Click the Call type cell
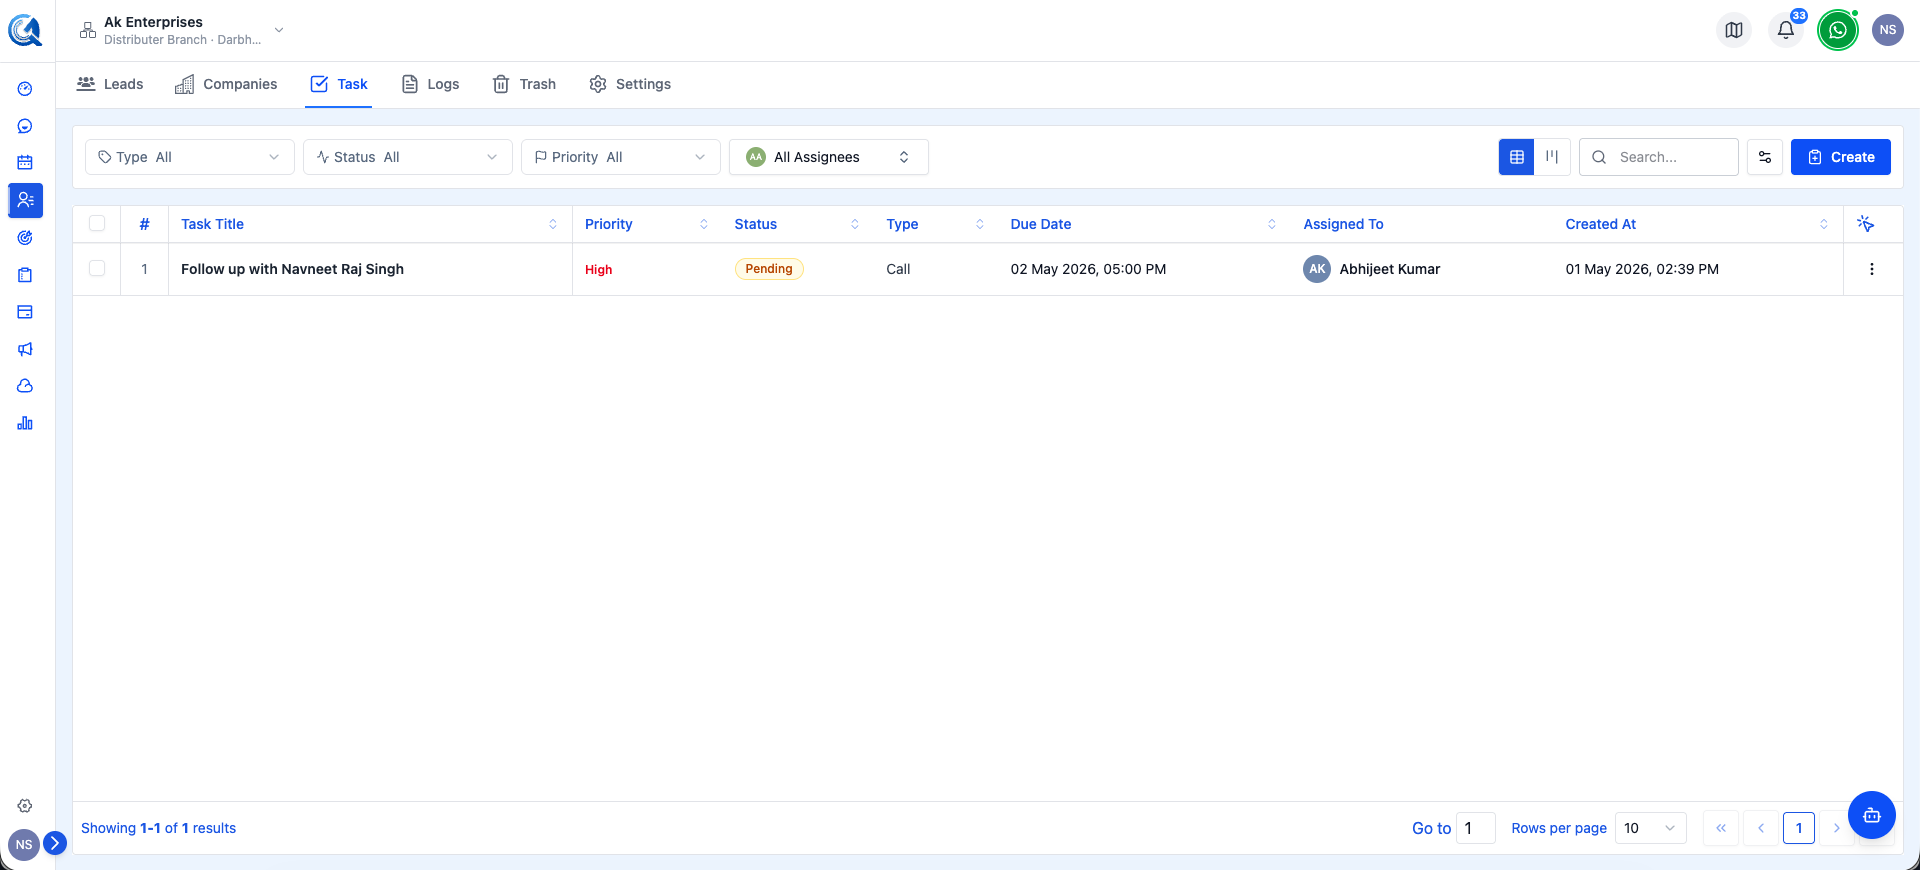The height and width of the screenshot is (870, 1920). (898, 269)
